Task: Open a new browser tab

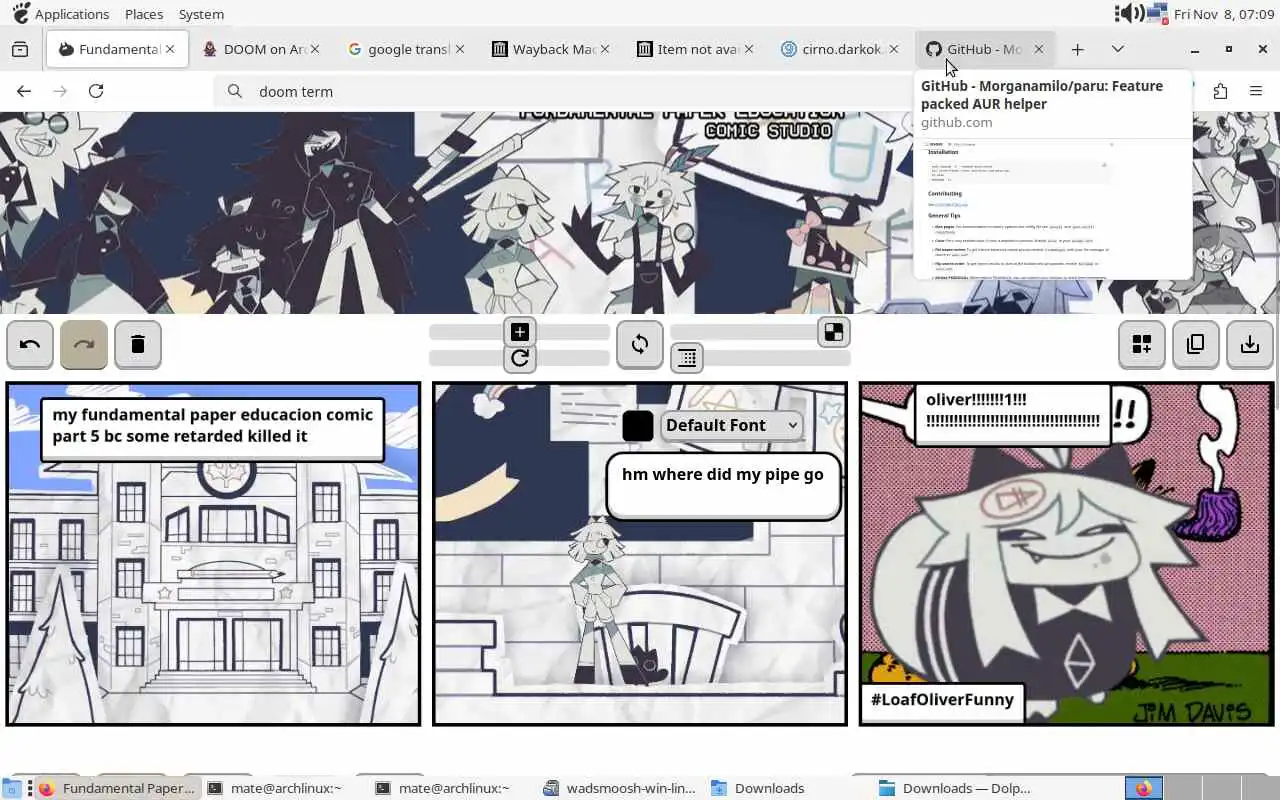Action: tap(1077, 49)
